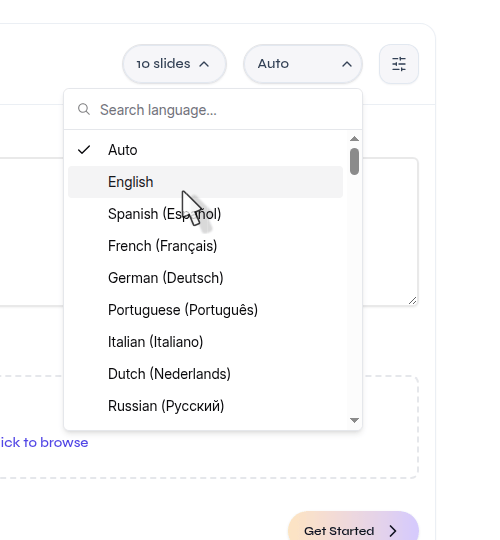Click the textarea resize handle corner

click(x=413, y=301)
